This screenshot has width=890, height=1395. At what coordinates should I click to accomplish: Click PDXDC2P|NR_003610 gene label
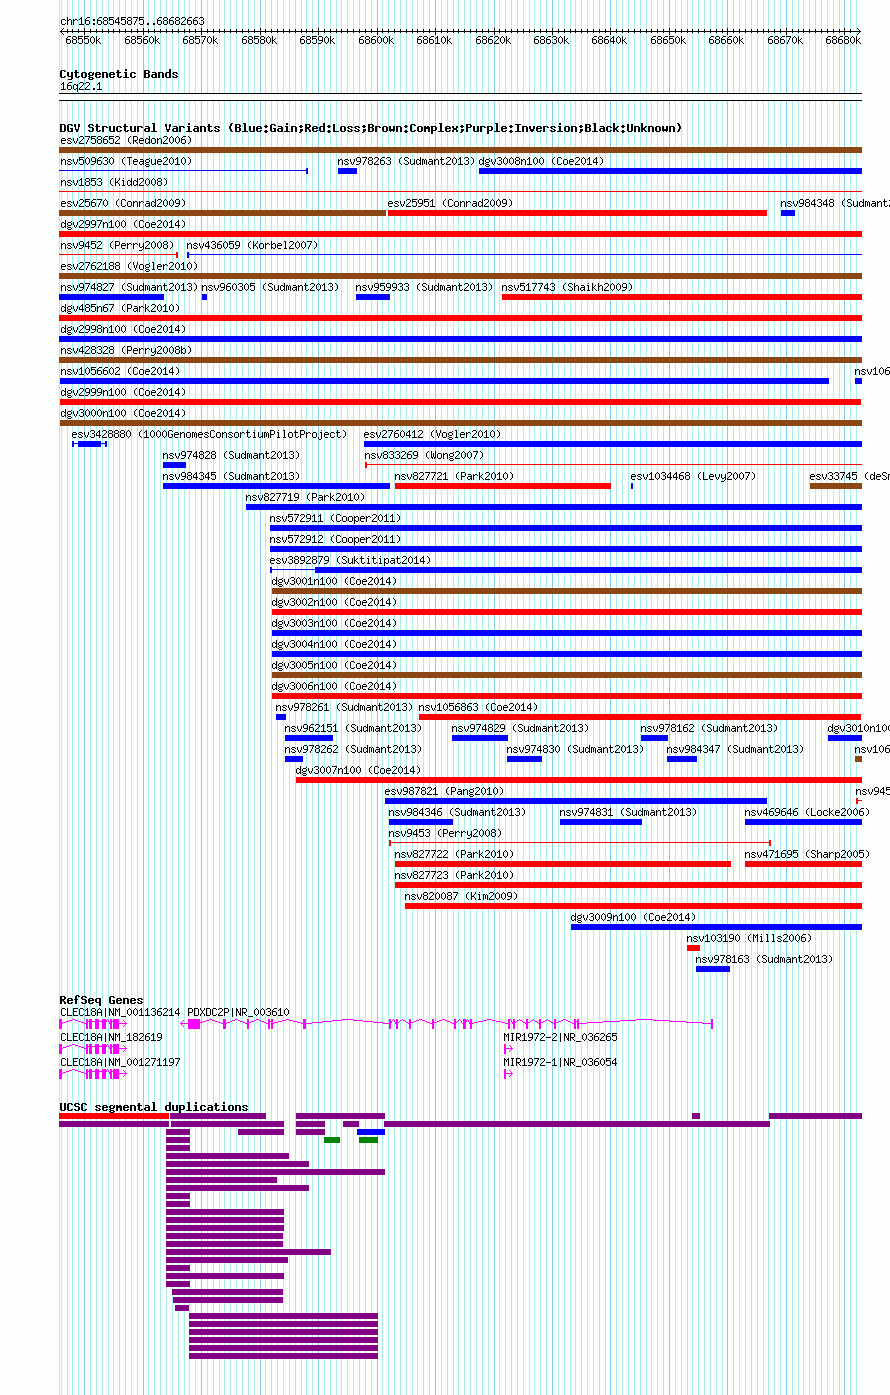pyautogui.click(x=238, y=1012)
